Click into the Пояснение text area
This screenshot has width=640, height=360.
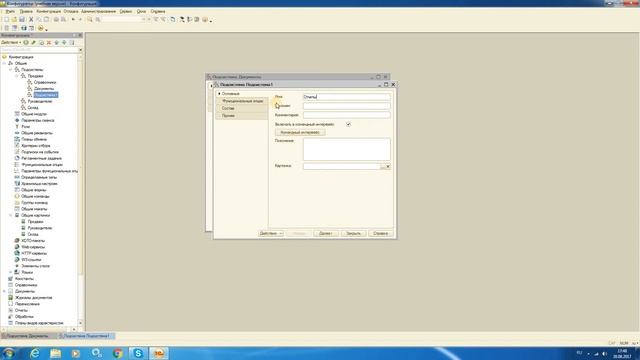[x=347, y=149]
